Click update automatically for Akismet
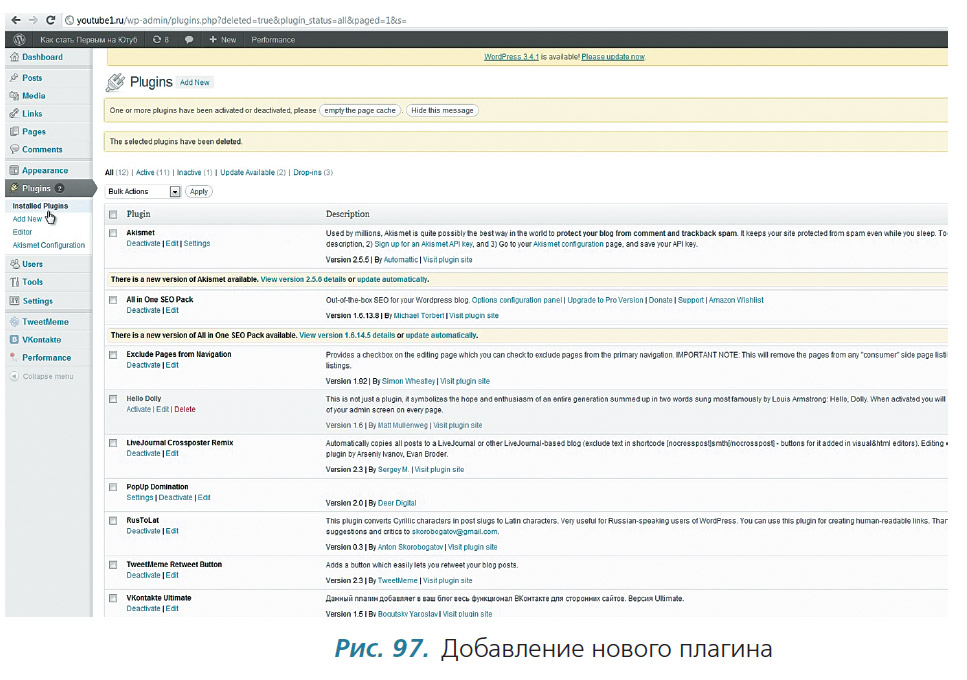Viewport: 967px width, 680px height. pos(392,279)
